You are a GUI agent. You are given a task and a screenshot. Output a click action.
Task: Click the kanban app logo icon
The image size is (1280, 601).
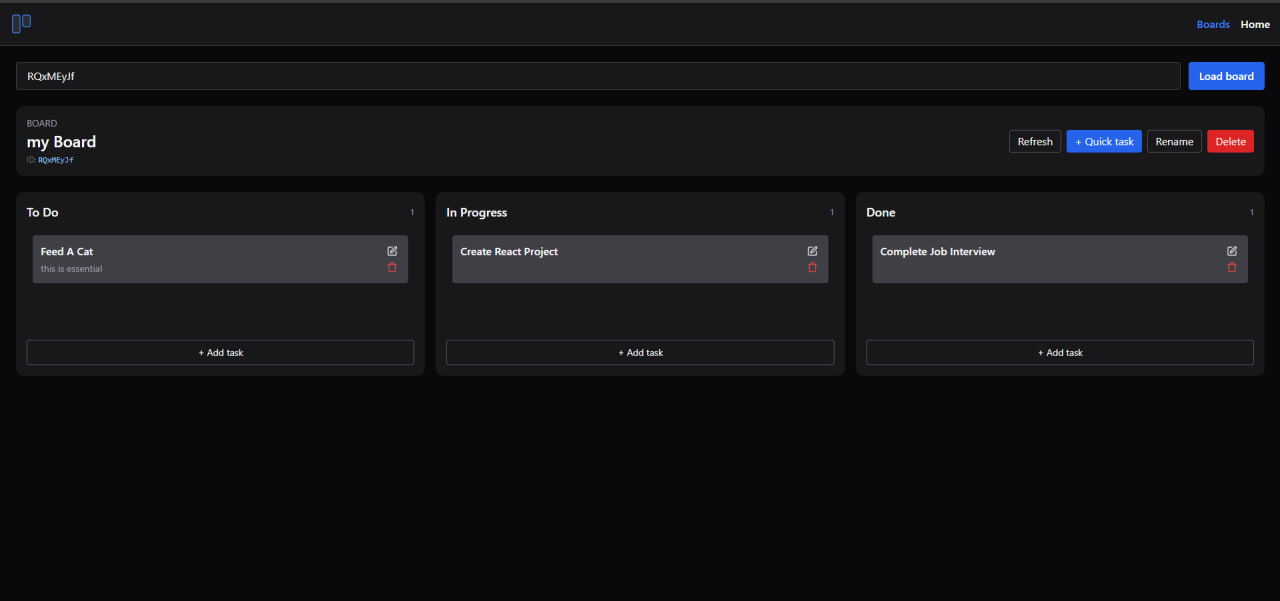point(21,22)
